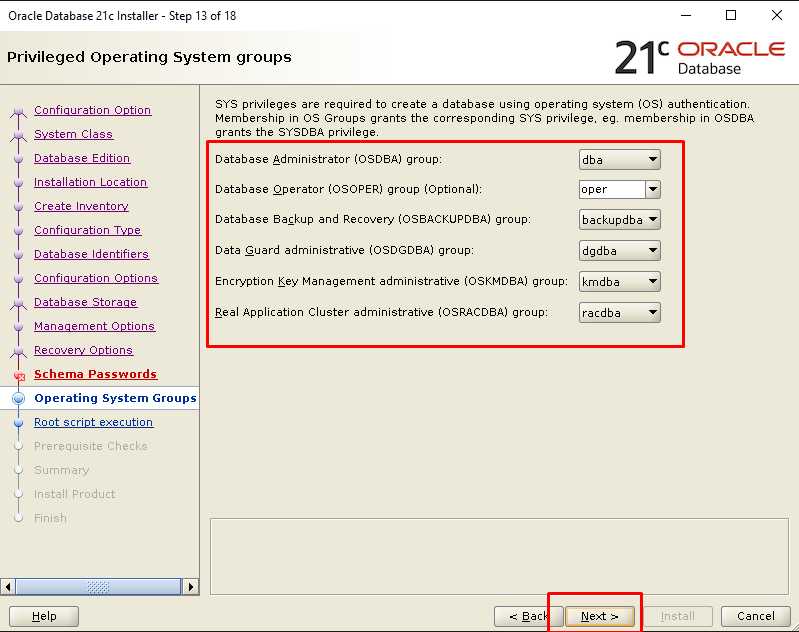
Task: Go to Database Storage step
Action: pos(85,302)
